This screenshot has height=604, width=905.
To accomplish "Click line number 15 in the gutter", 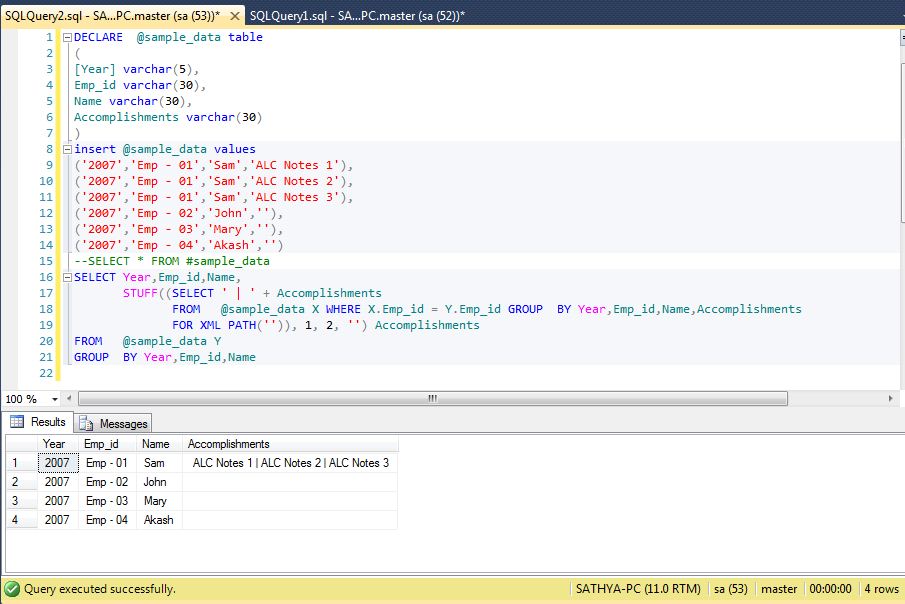I will click(x=46, y=261).
